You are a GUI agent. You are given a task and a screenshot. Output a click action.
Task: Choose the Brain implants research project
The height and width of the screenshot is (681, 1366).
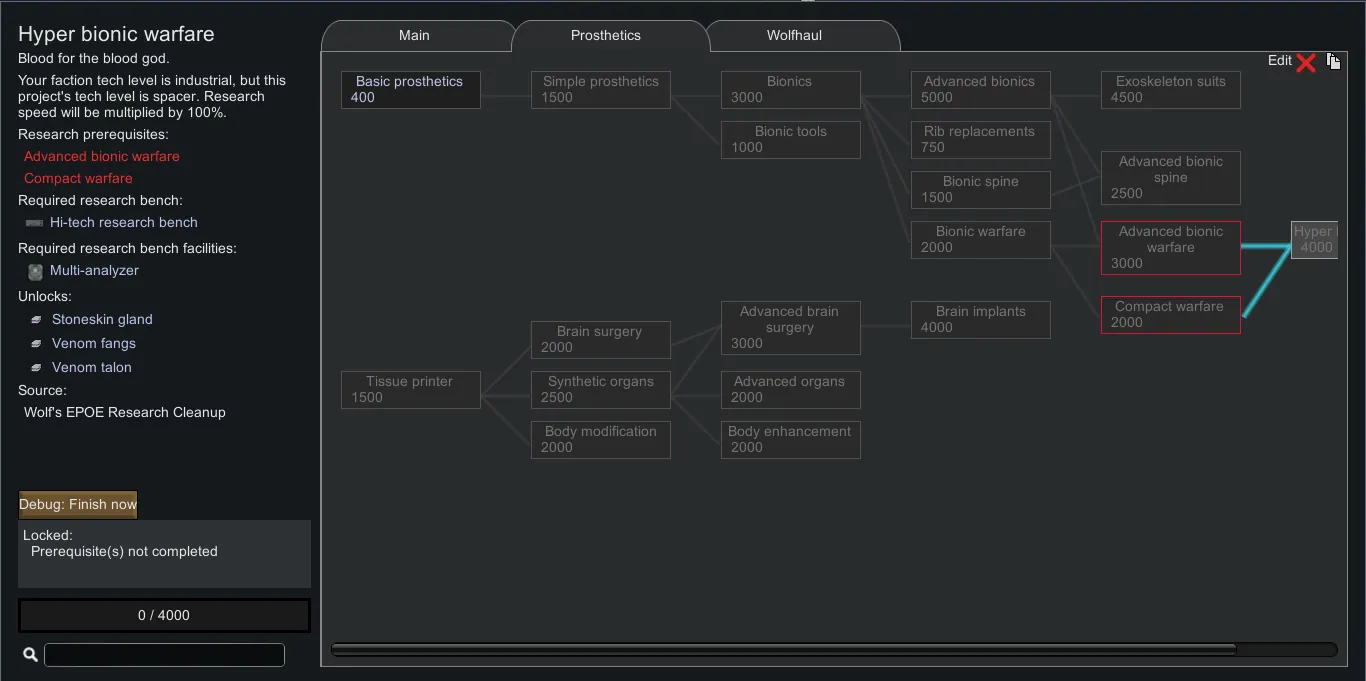(980, 320)
